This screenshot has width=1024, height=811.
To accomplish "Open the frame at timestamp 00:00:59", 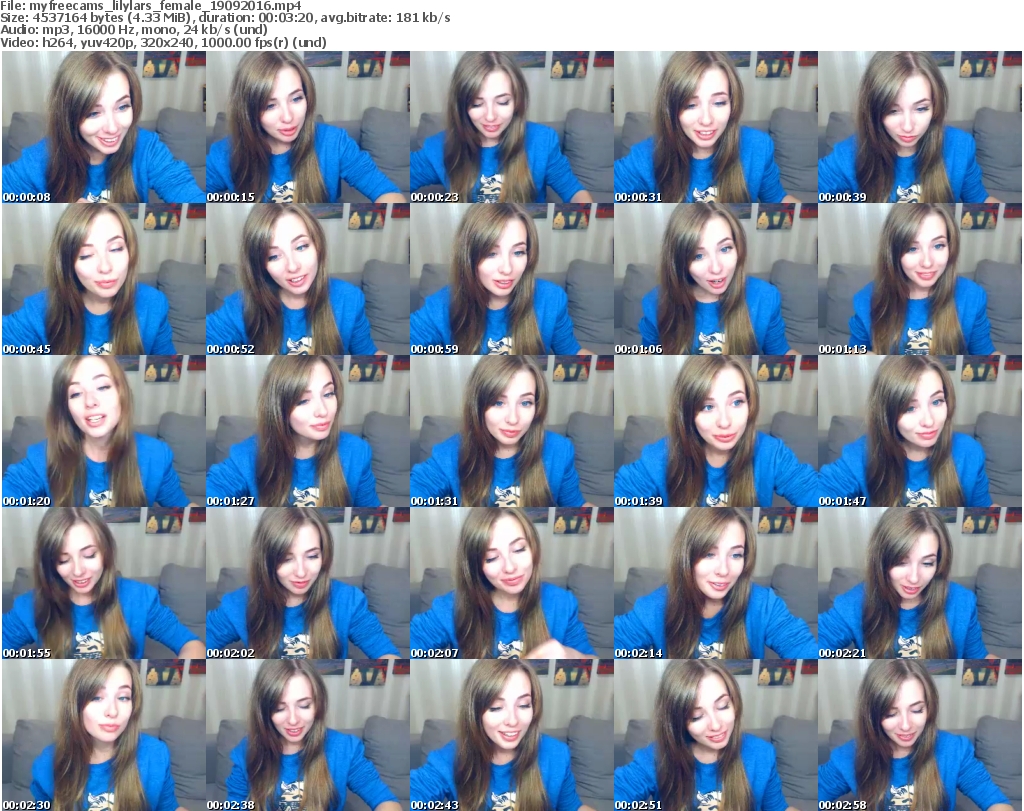I will tap(511, 279).
